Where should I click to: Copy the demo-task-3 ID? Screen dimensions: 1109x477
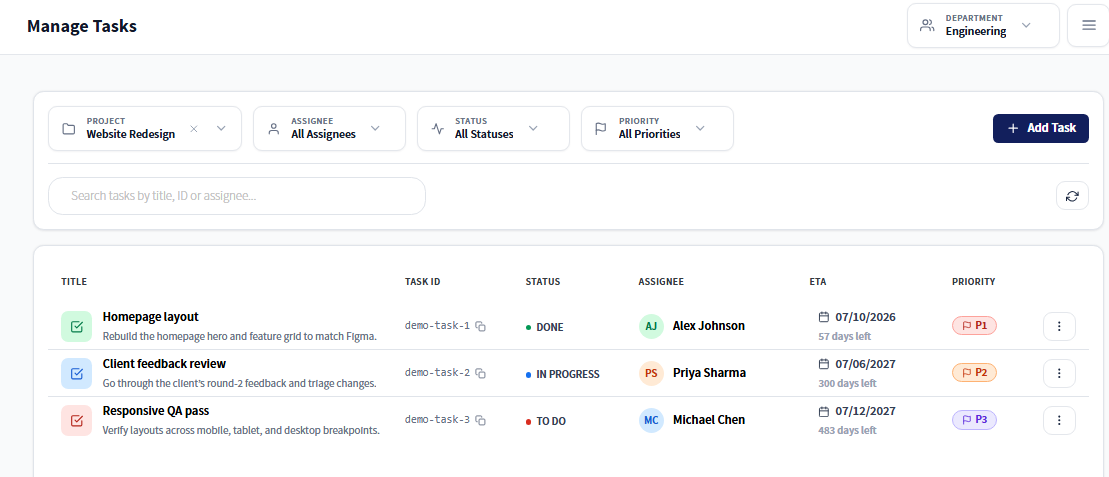click(480, 420)
